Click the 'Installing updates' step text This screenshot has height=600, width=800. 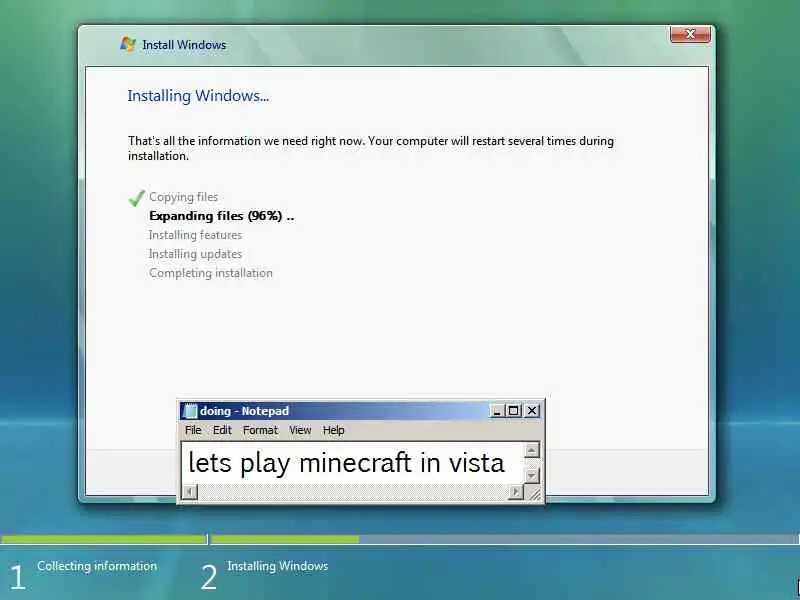(195, 254)
